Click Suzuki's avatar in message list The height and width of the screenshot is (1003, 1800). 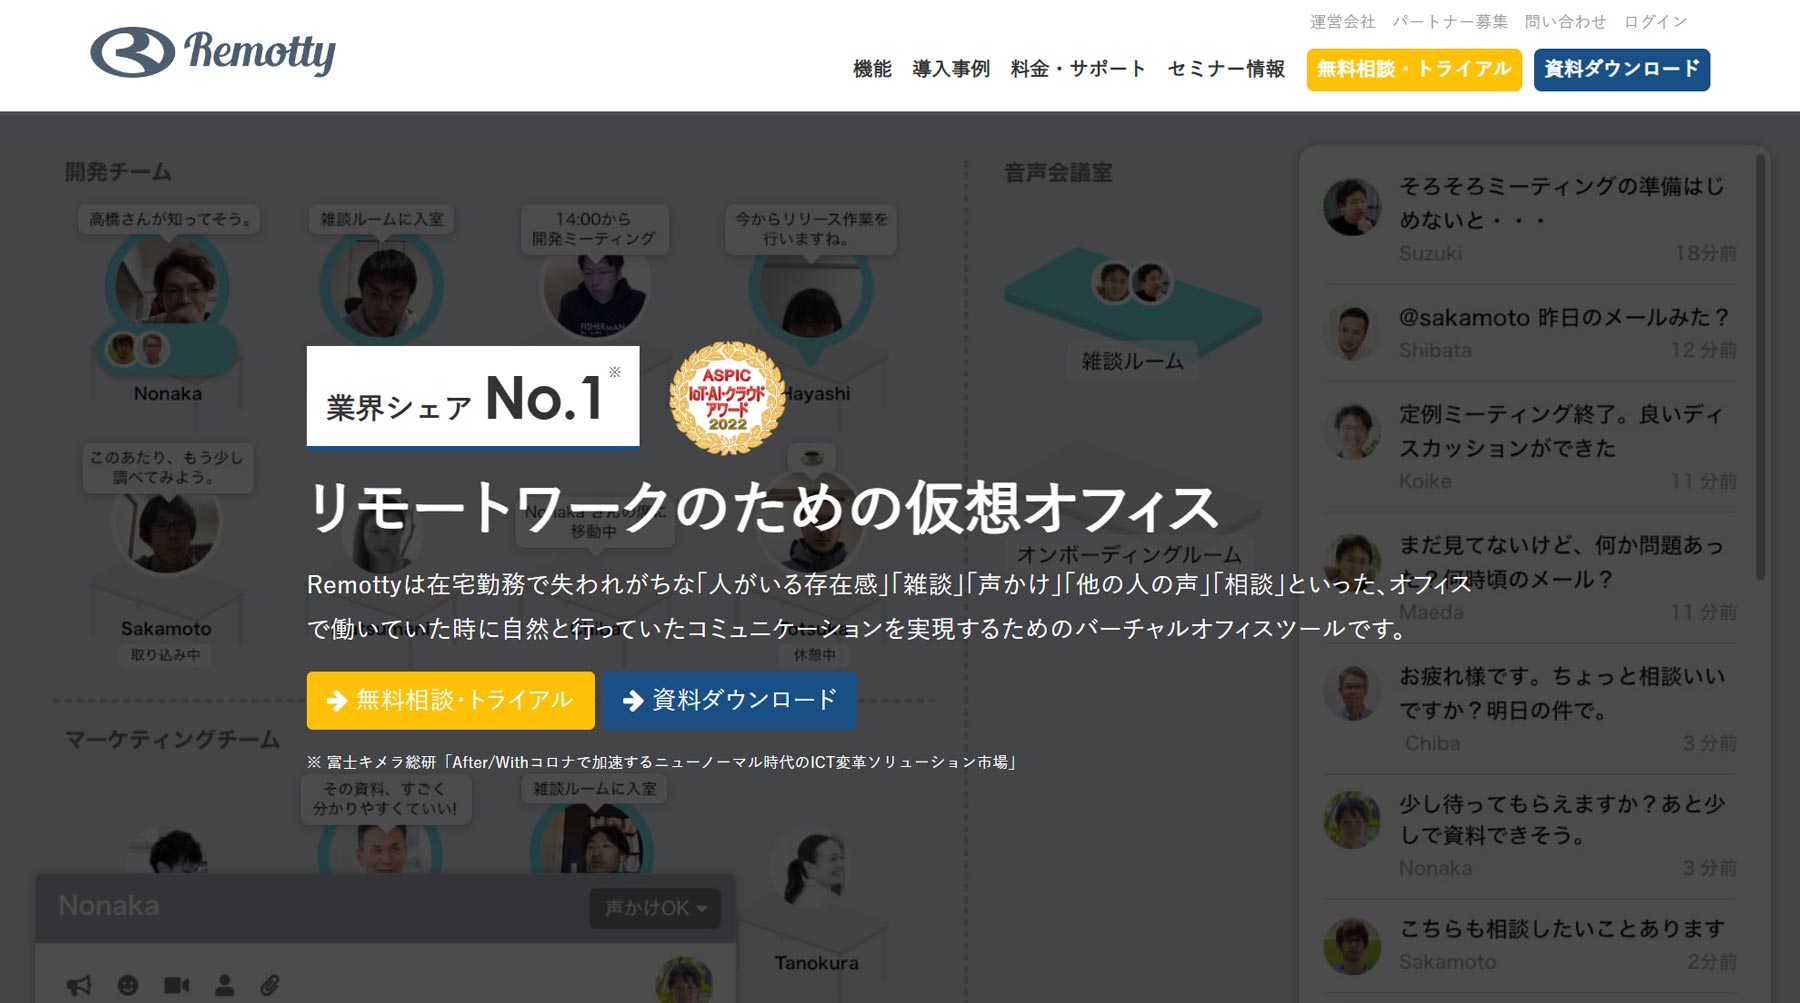[1351, 207]
